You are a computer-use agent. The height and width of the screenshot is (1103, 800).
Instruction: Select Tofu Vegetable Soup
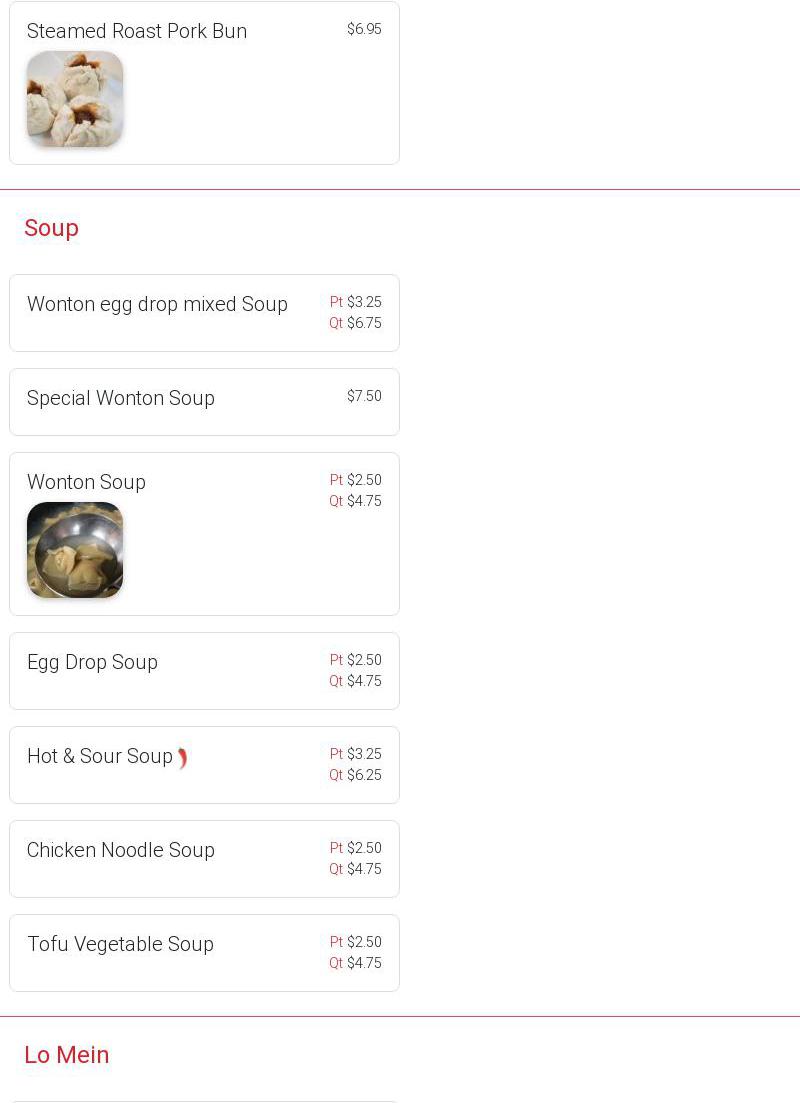pyautogui.click(x=120, y=944)
